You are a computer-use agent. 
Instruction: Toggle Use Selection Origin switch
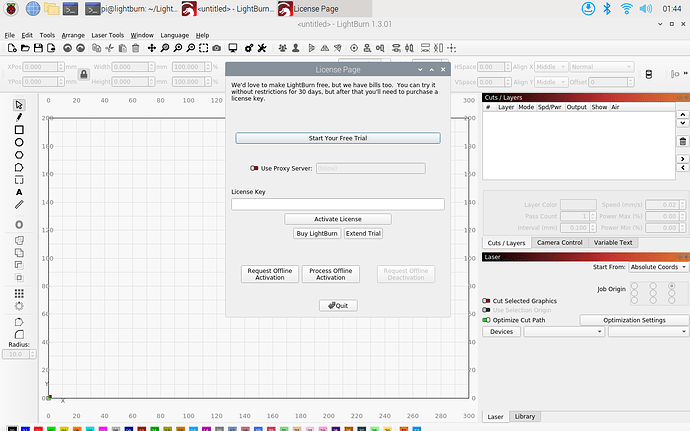click(486, 310)
